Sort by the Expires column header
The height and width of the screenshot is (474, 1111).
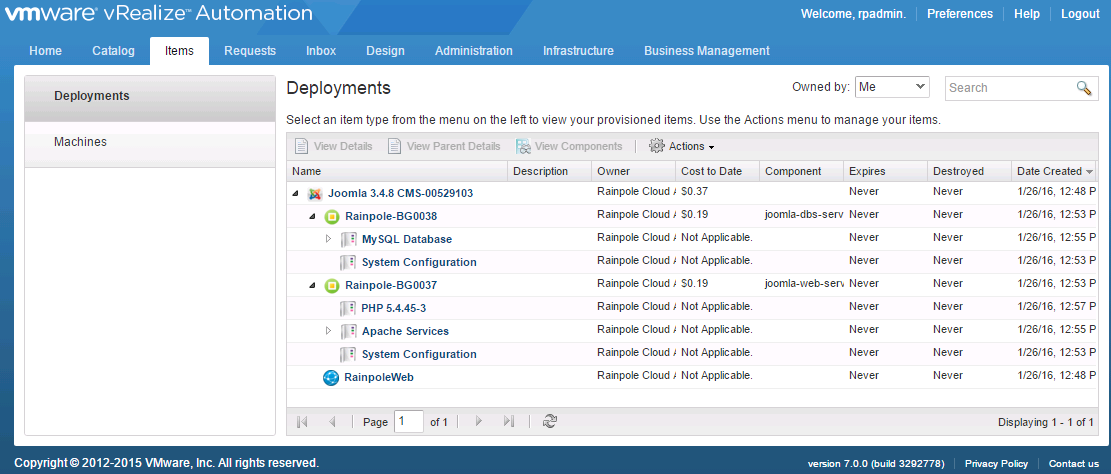pyautogui.click(x=885, y=171)
